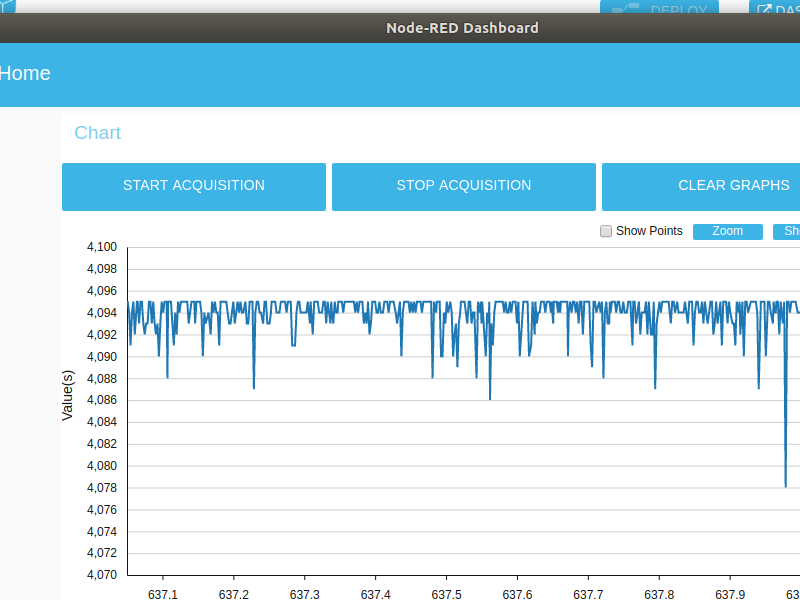Start the acquisition
This screenshot has height=600, width=800.
194,187
